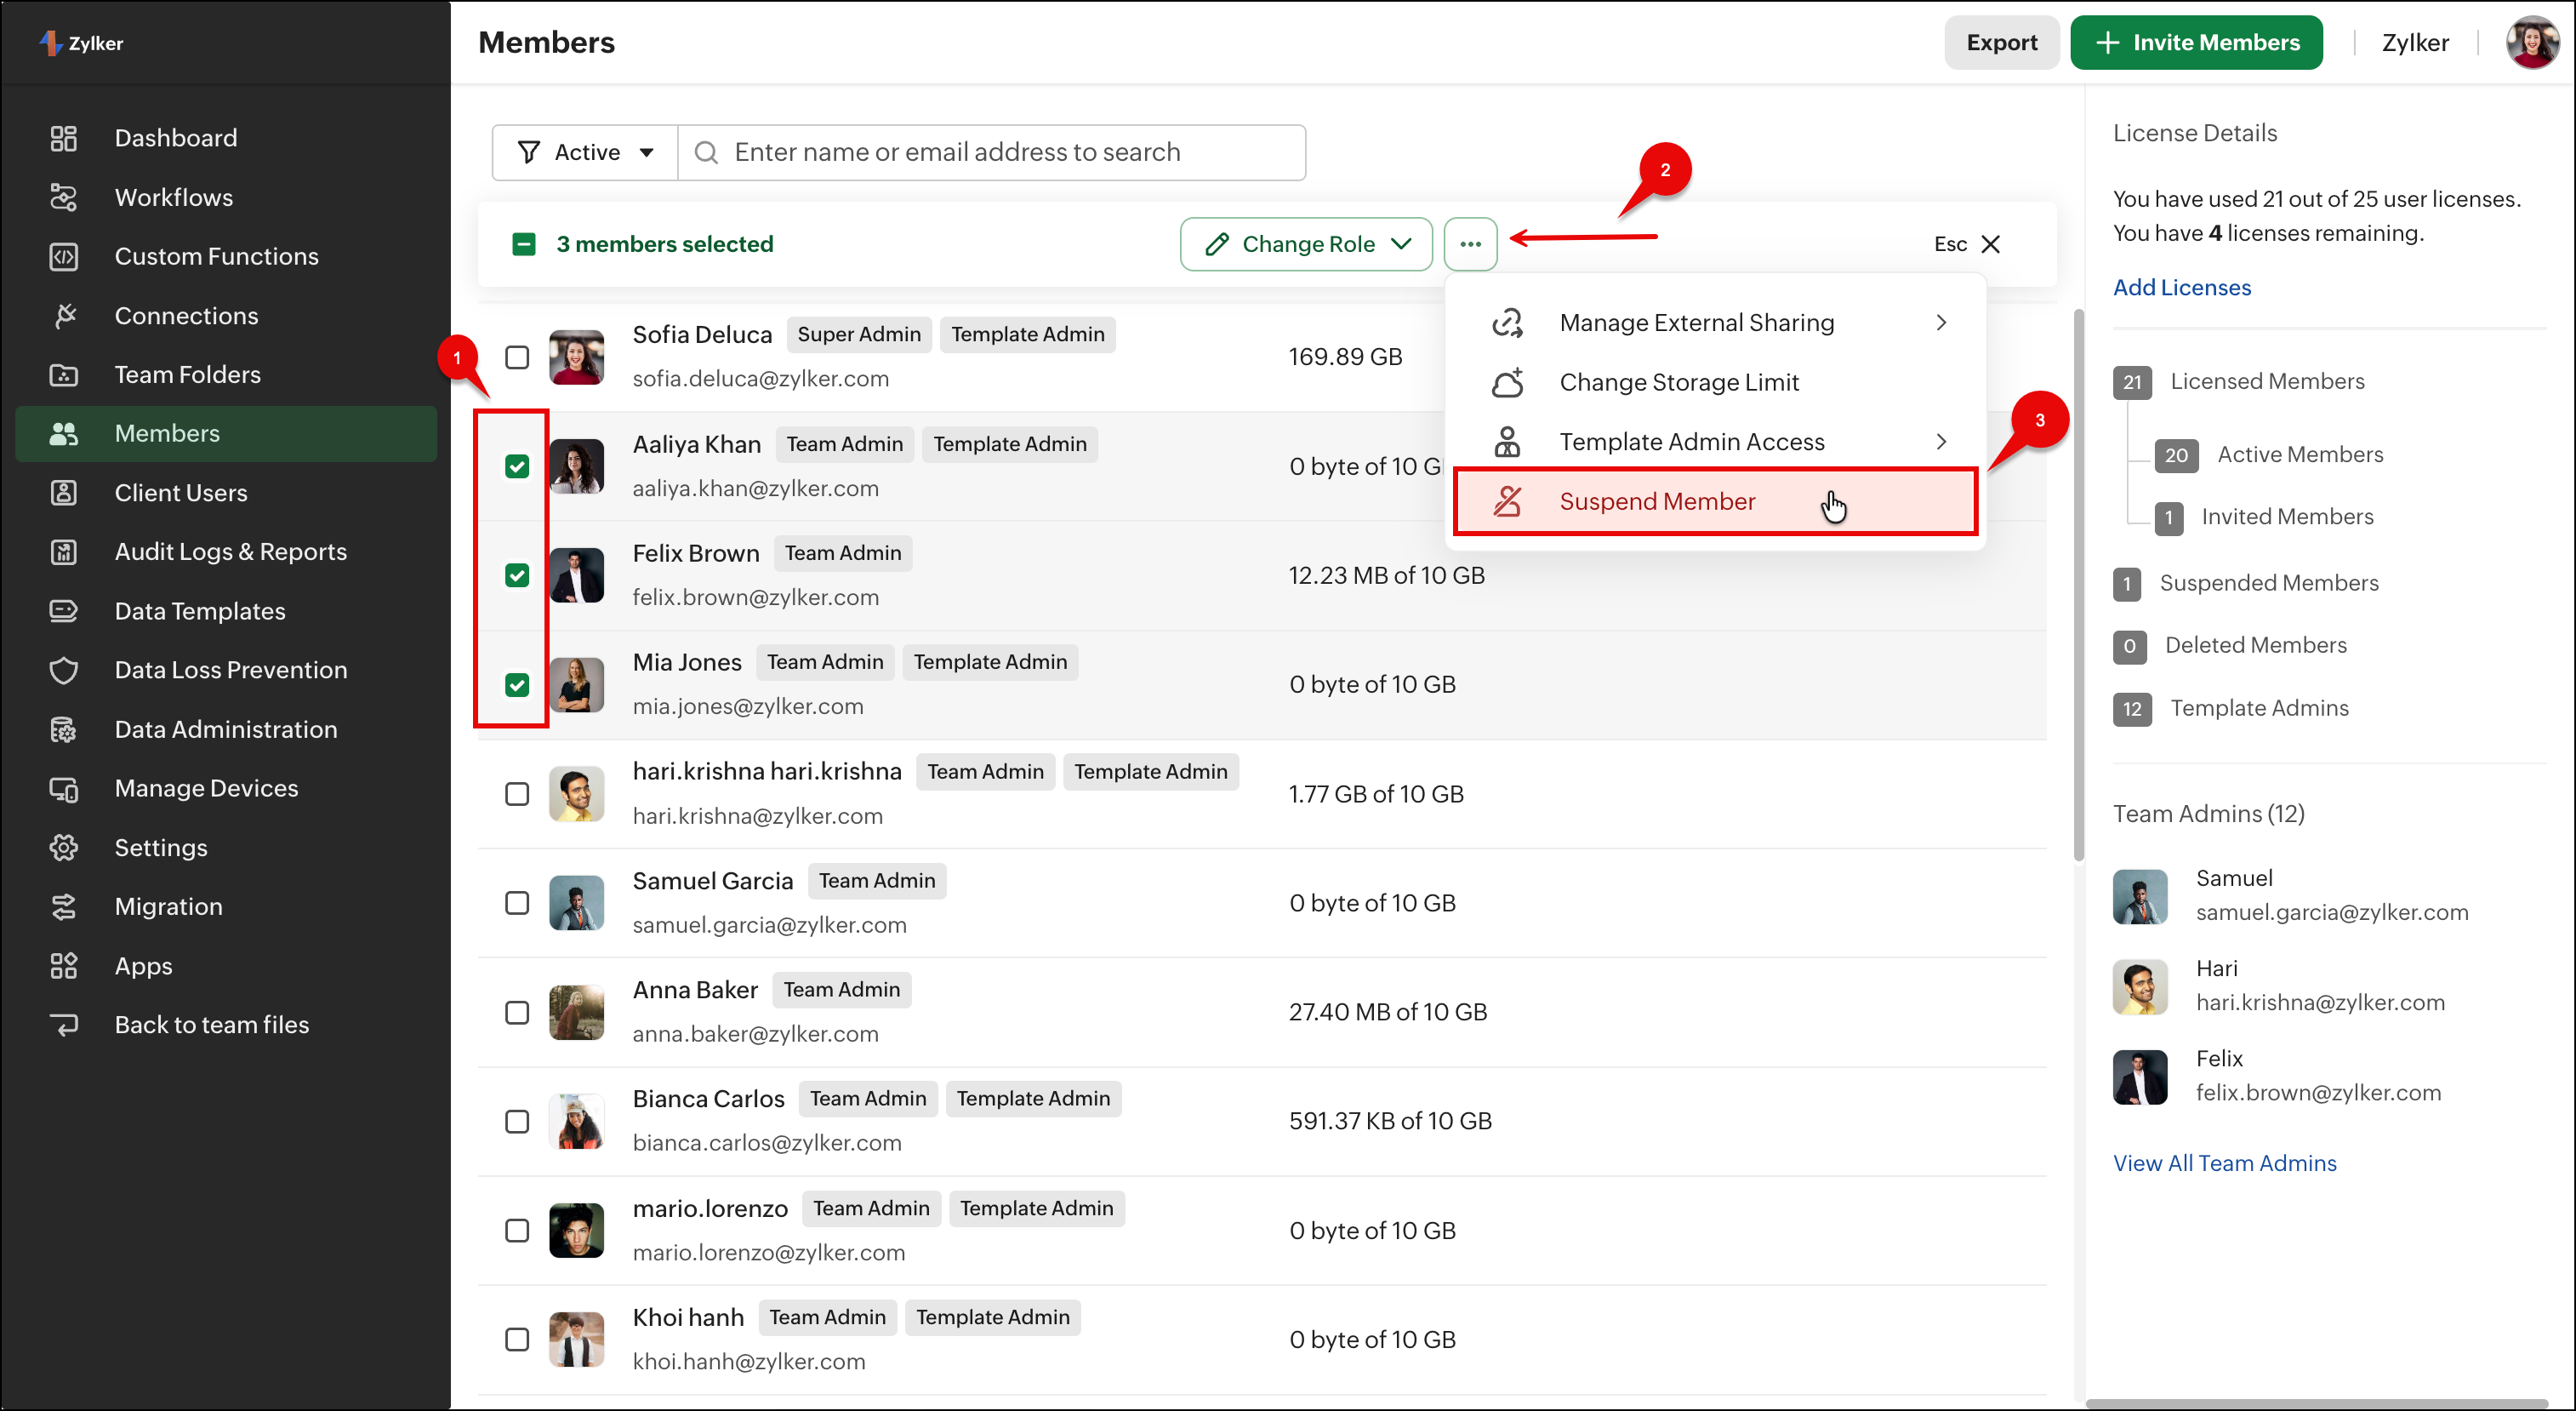Viewport: 2576px width, 1411px height.
Task: Click the Audit Logs & Reports icon
Action: coord(64,552)
